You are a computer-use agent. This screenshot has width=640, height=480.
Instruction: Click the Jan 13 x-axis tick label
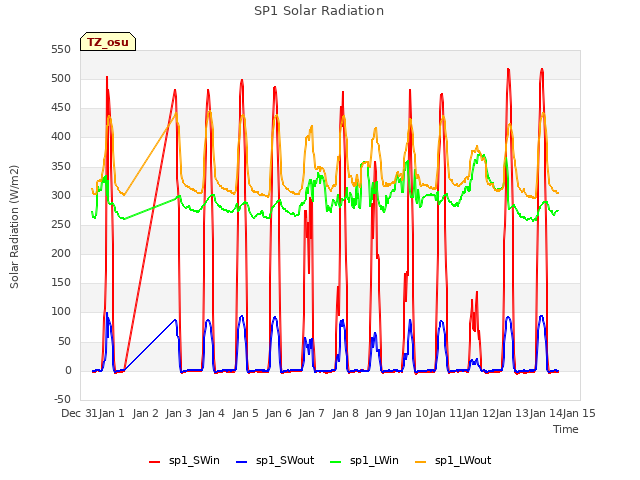click(x=512, y=413)
